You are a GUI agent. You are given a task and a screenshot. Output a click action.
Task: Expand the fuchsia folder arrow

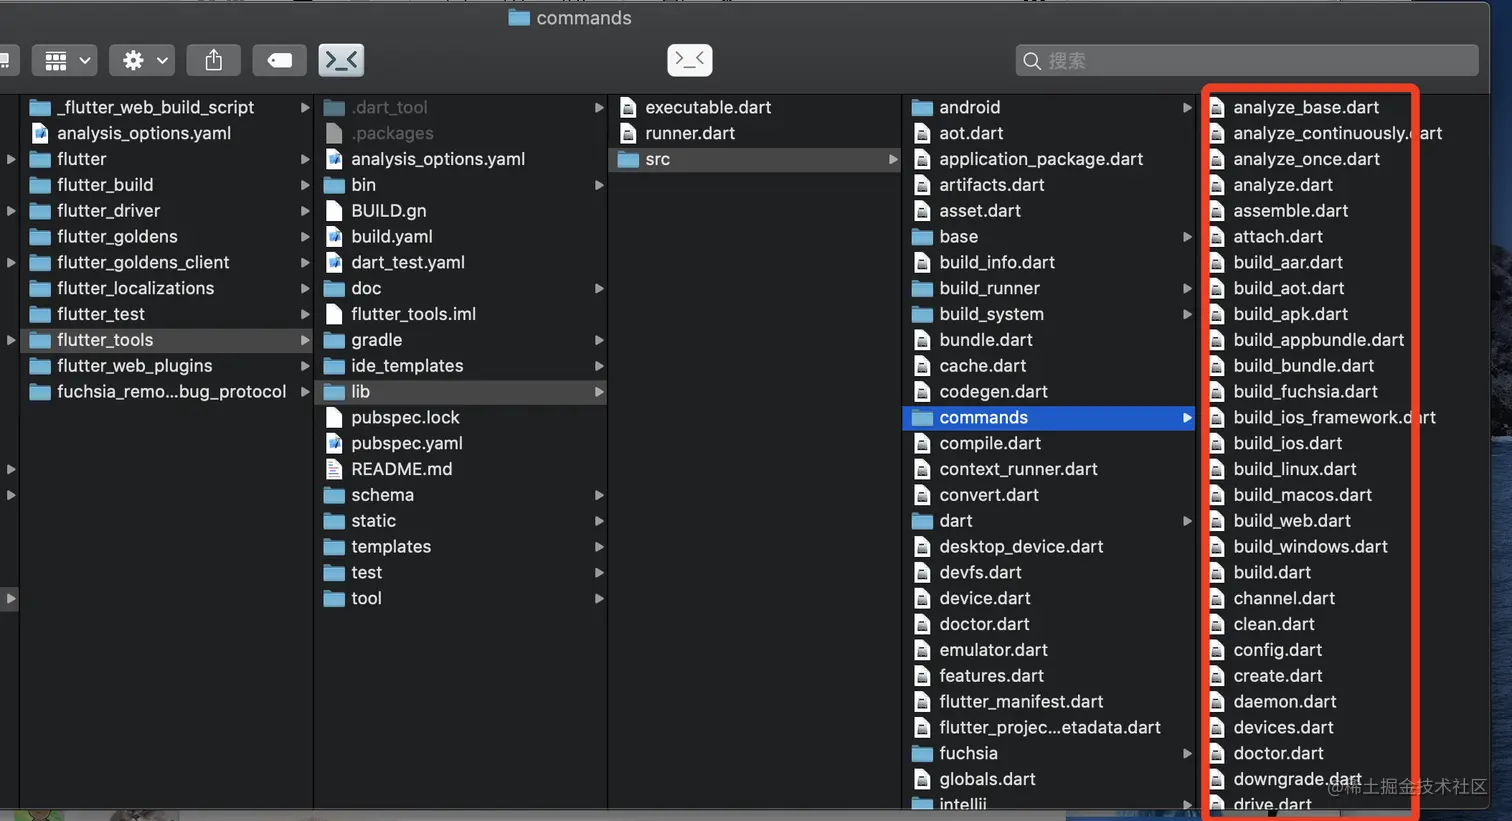click(x=1187, y=754)
